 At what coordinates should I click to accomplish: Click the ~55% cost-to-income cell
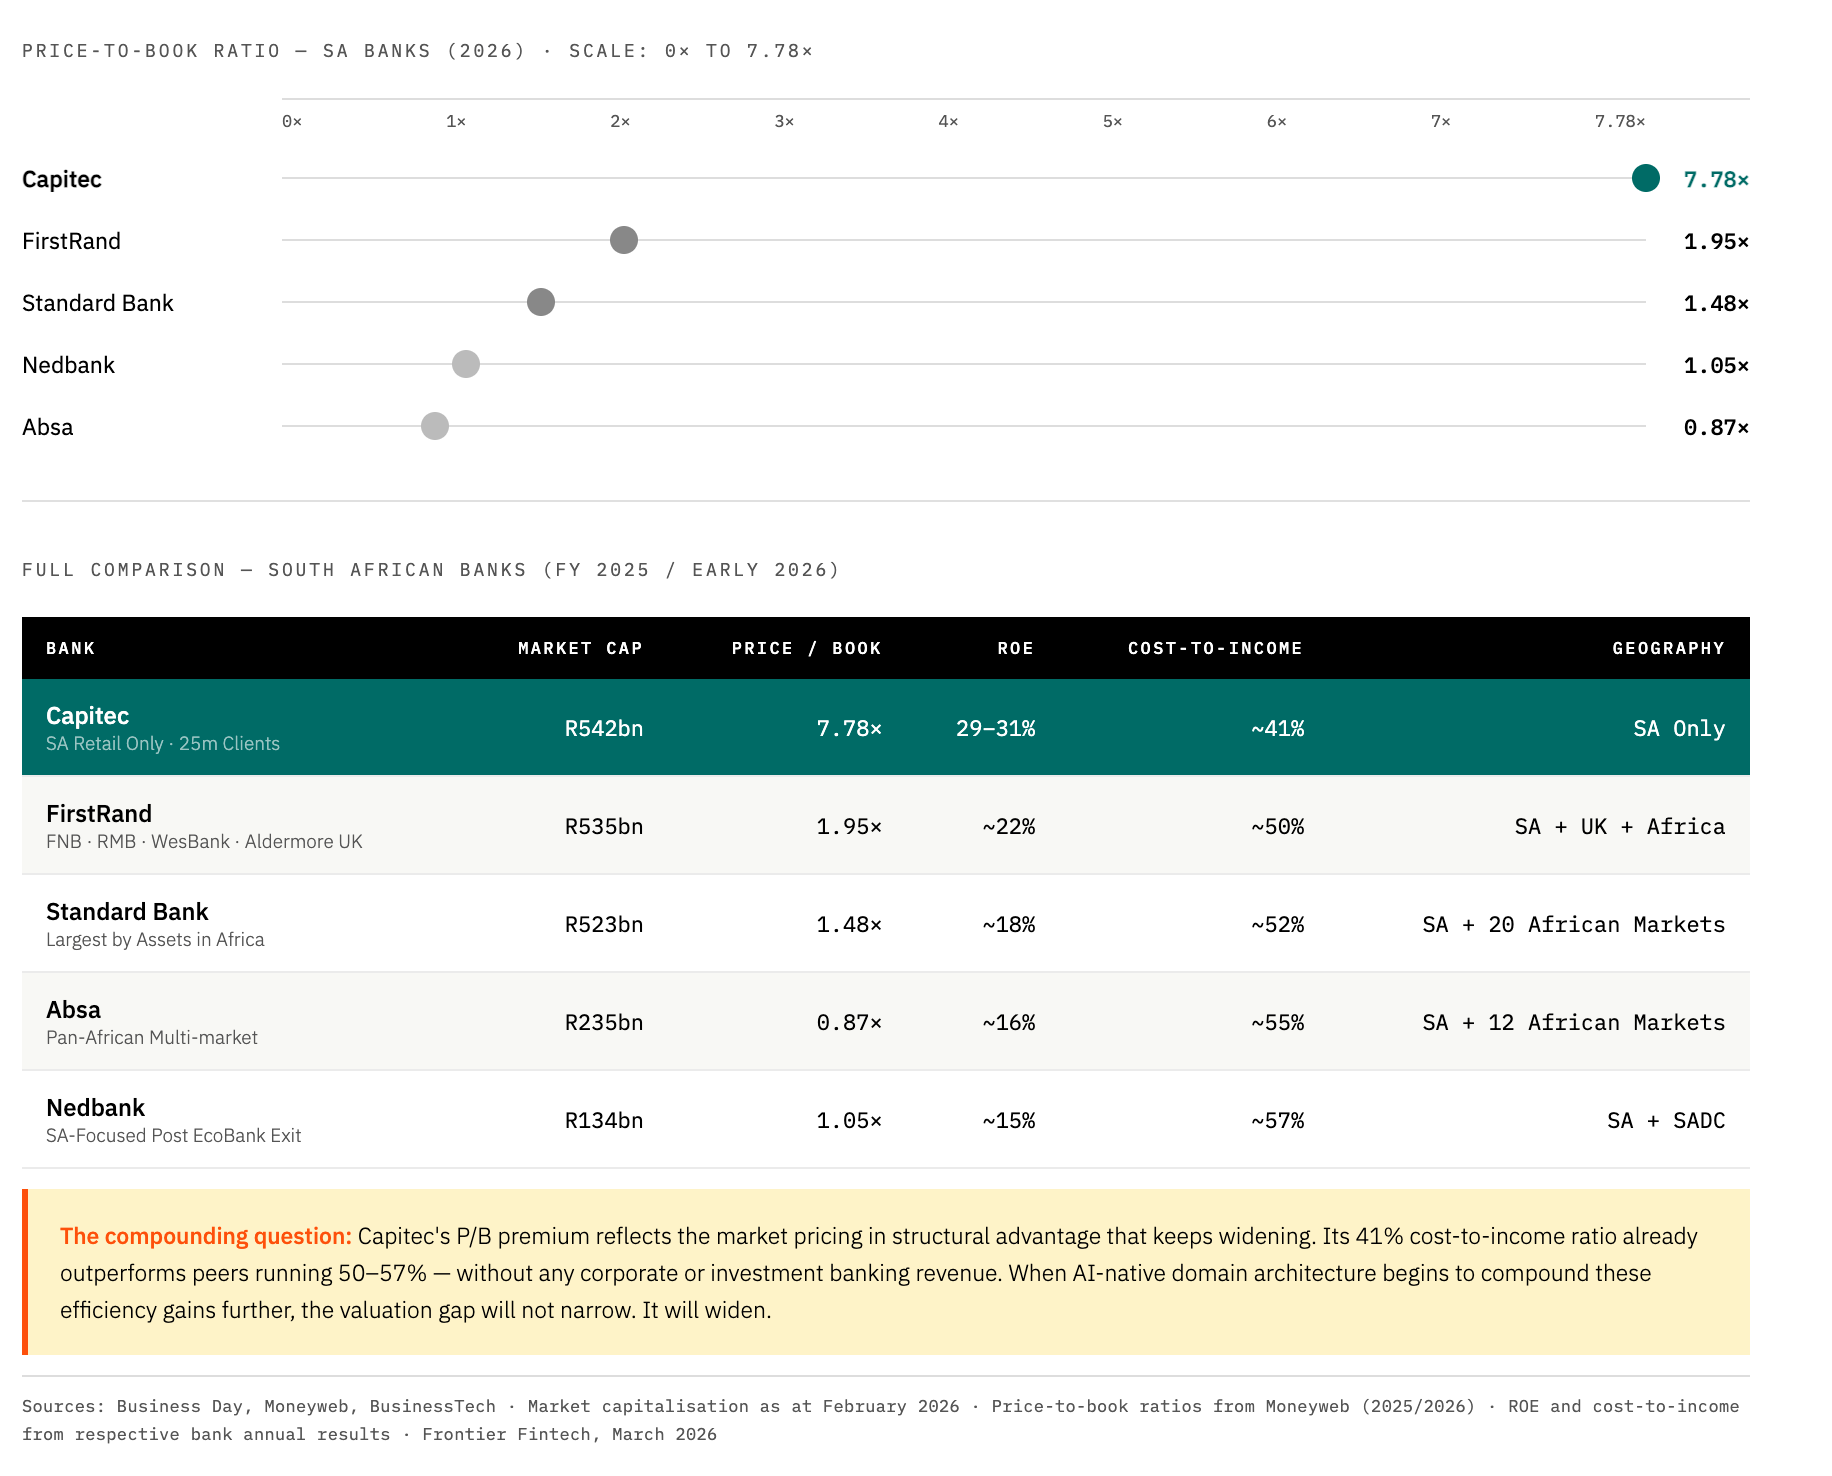pyautogui.click(x=1277, y=1022)
